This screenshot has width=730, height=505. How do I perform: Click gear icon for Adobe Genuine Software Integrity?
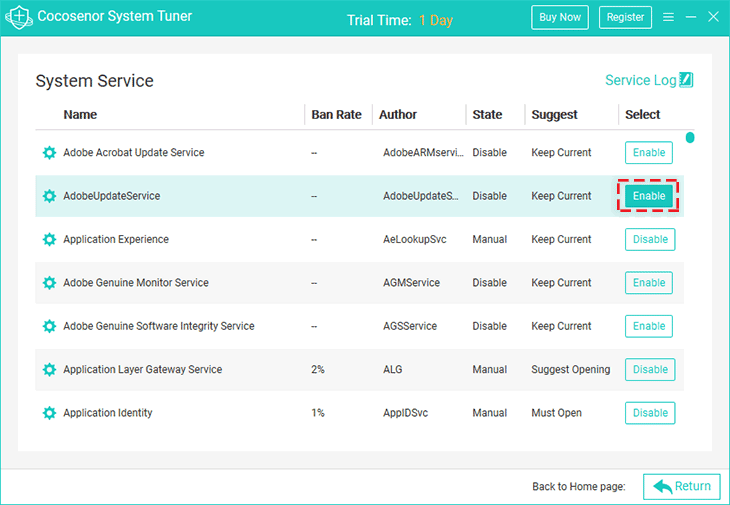point(49,326)
